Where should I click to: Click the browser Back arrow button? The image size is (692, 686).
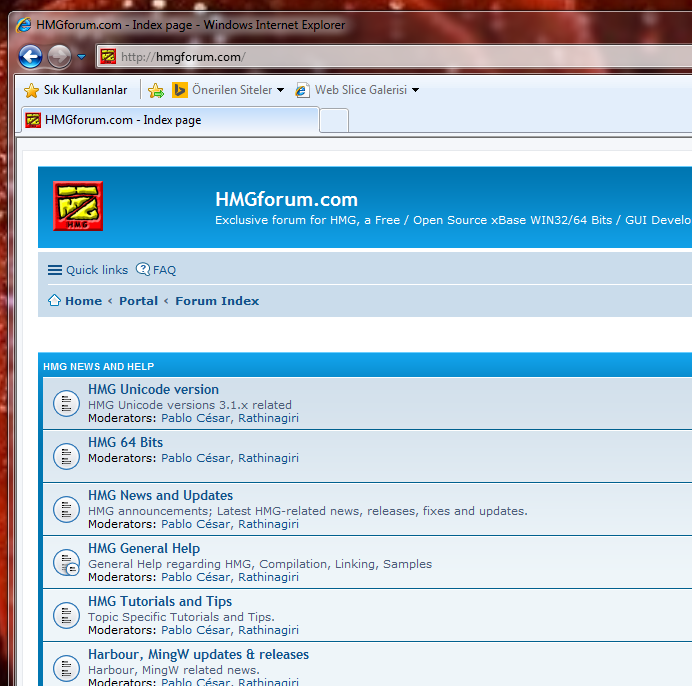(30, 56)
